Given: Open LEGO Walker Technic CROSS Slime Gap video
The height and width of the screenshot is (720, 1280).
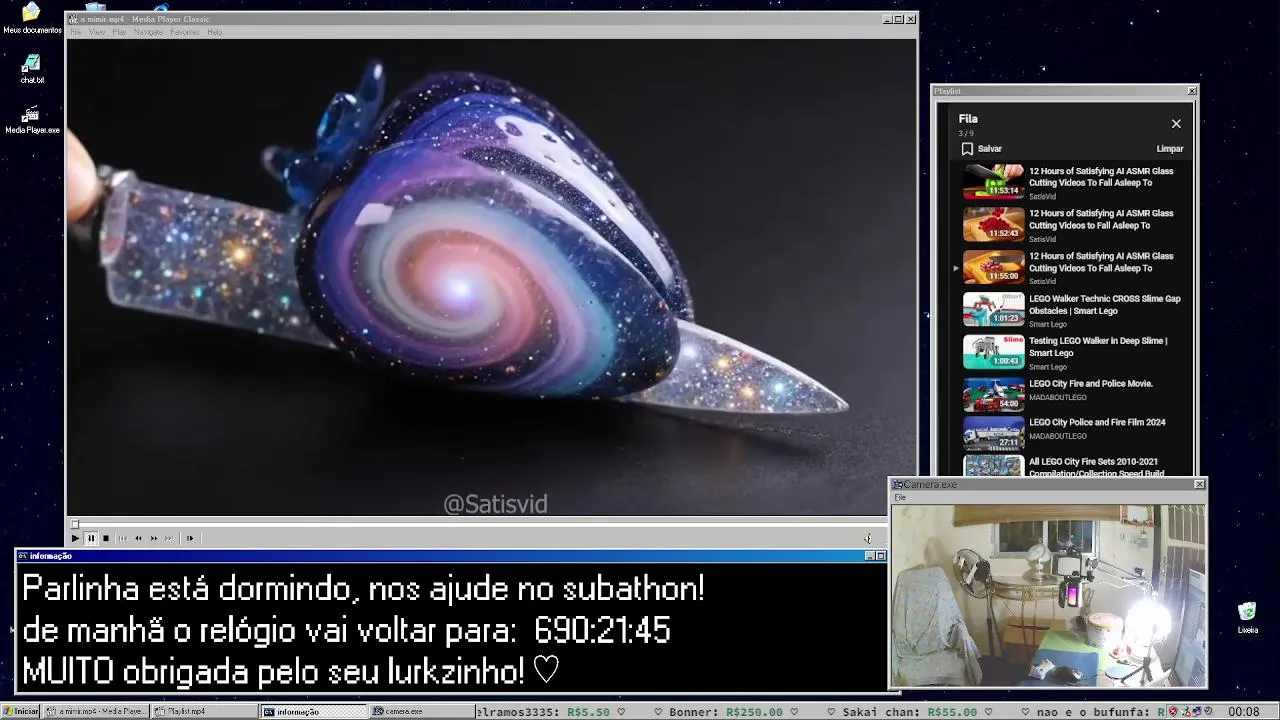Looking at the screenshot, I should pyautogui.click(x=1104, y=304).
